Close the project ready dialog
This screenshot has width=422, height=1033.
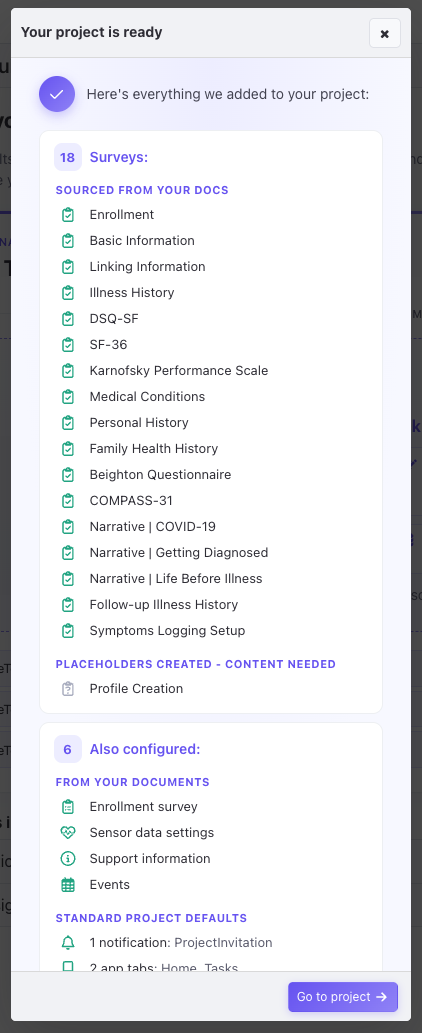click(385, 34)
